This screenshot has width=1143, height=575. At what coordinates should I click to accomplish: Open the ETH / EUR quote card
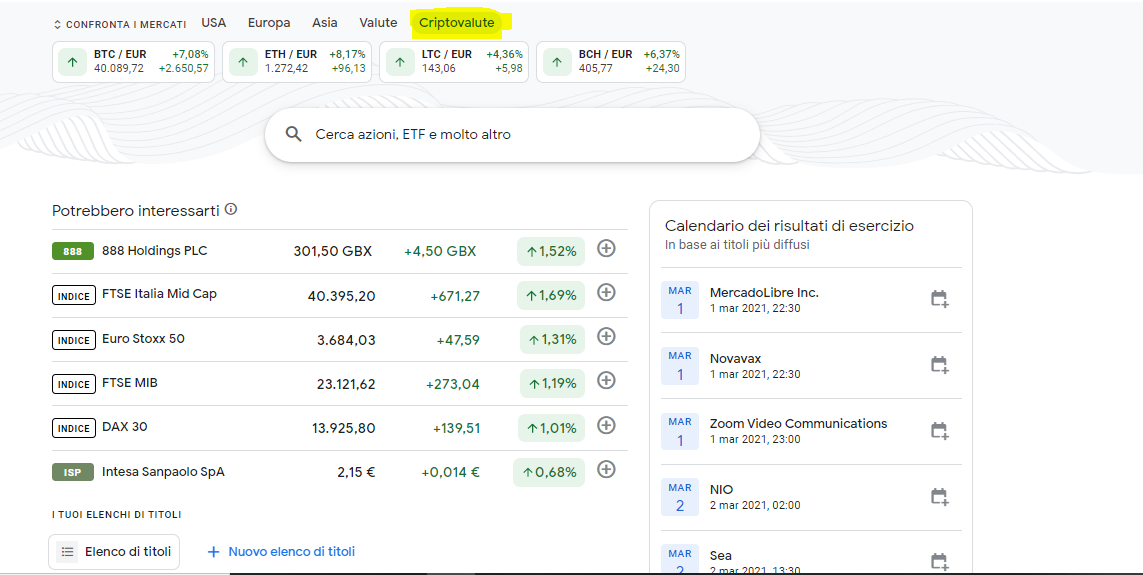click(297, 62)
